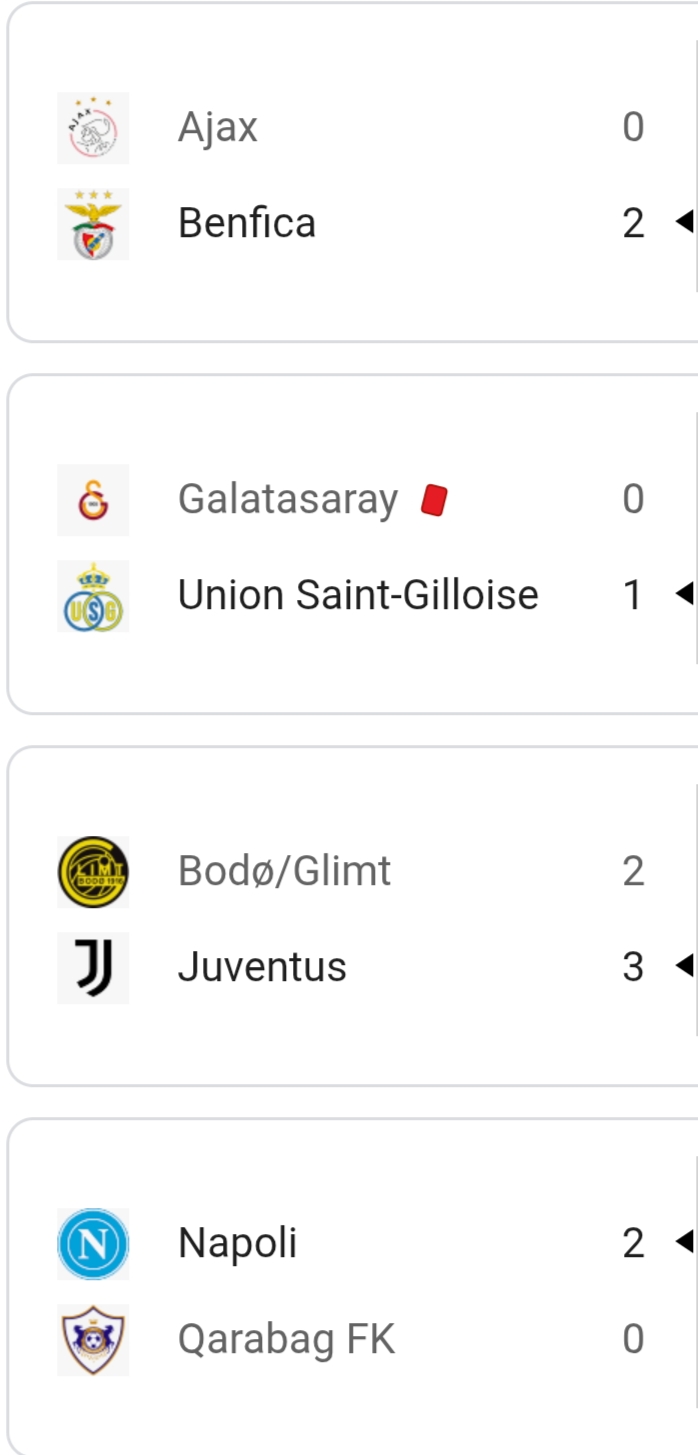The image size is (698, 1455).
Task: Click the winner arrow beside Juventus
Action: 684,966
